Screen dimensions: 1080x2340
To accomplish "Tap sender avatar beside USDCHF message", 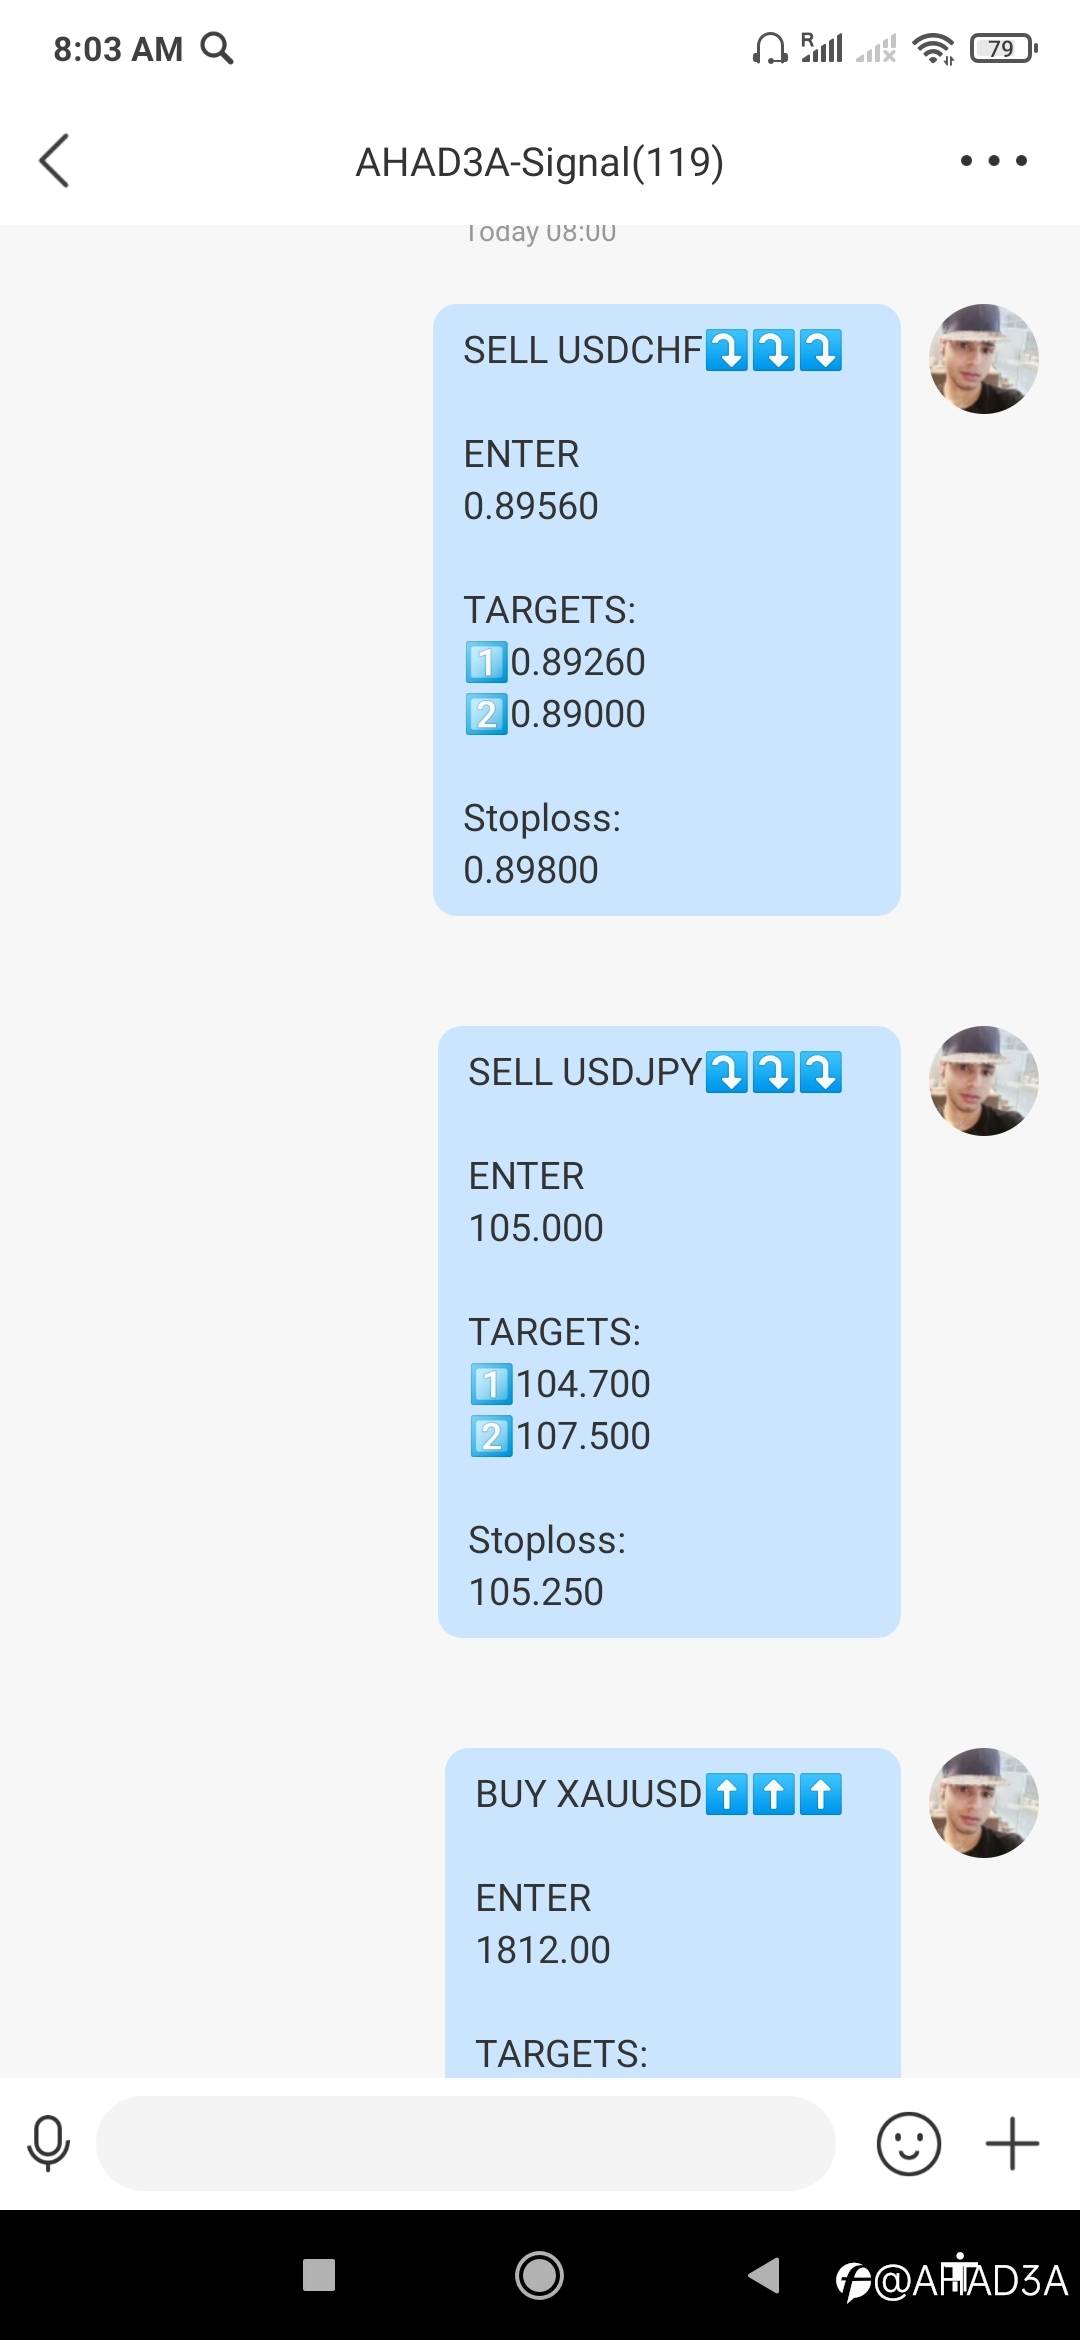I will coord(984,359).
